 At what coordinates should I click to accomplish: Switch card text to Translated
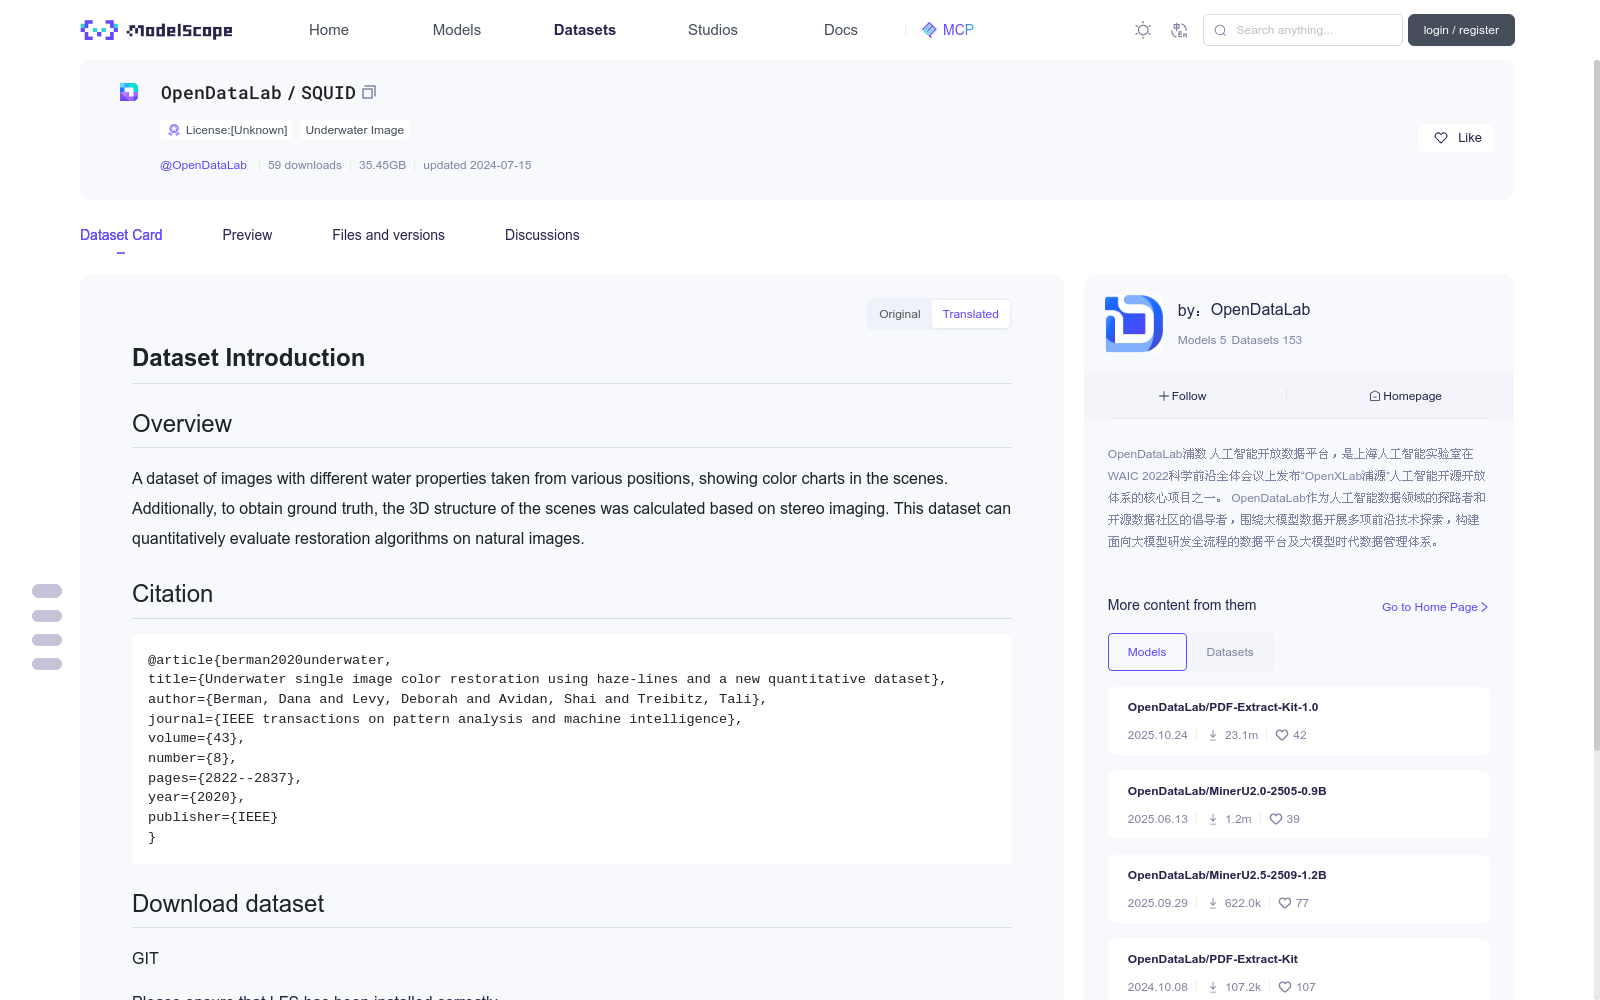coord(970,314)
